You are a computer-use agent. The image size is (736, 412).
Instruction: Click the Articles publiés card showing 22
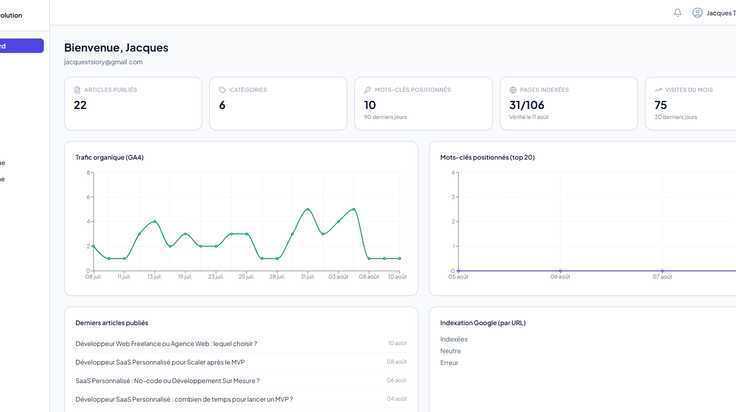[x=133, y=104]
